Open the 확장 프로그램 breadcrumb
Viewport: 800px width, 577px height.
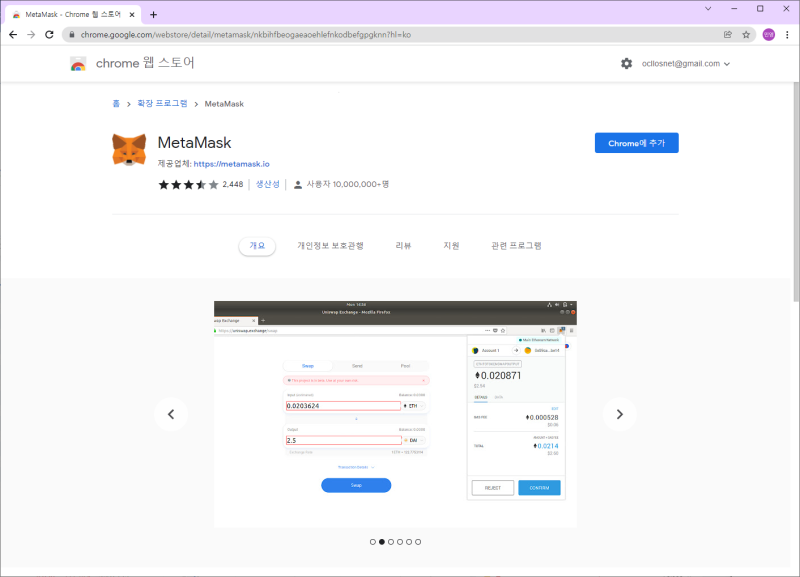tap(162, 104)
